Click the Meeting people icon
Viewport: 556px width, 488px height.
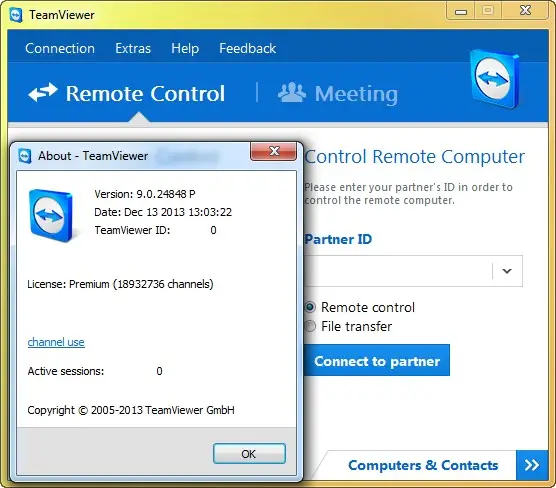click(x=292, y=93)
